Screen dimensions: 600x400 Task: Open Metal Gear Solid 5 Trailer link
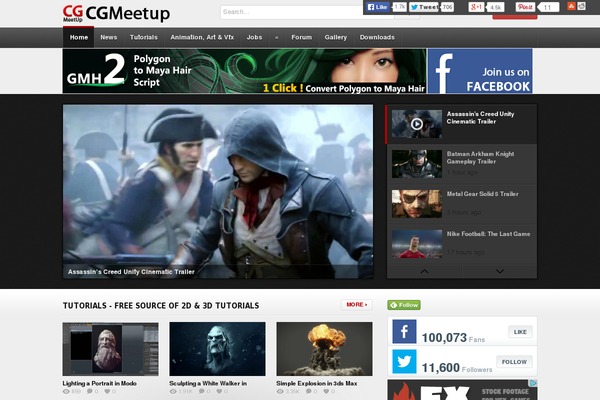pyautogui.click(x=483, y=194)
